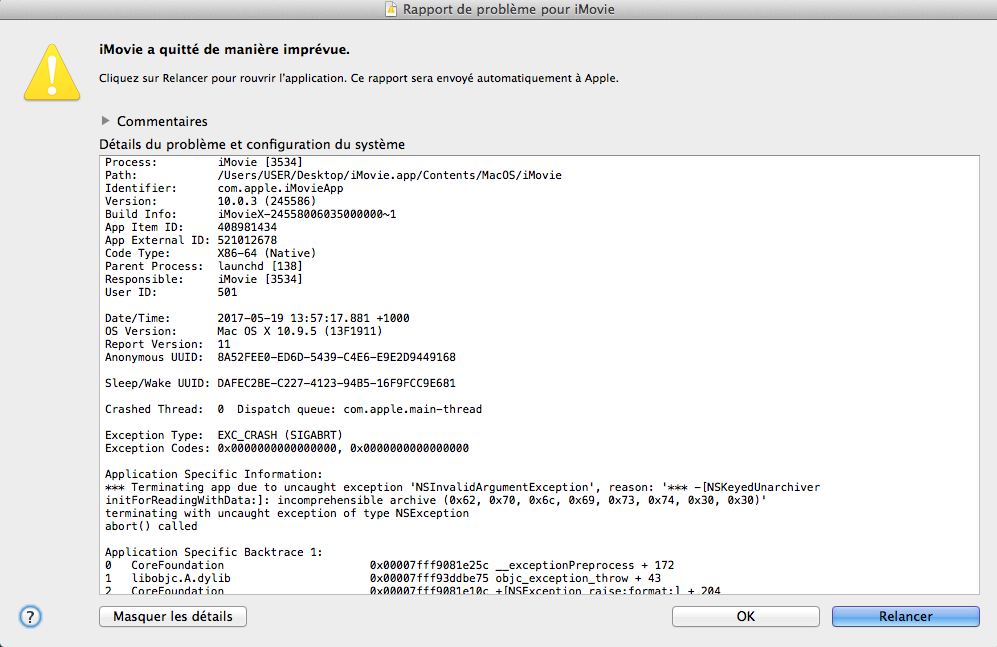The width and height of the screenshot is (997, 647).
Task: Dismiss the report with the OK button
Action: pos(746,616)
